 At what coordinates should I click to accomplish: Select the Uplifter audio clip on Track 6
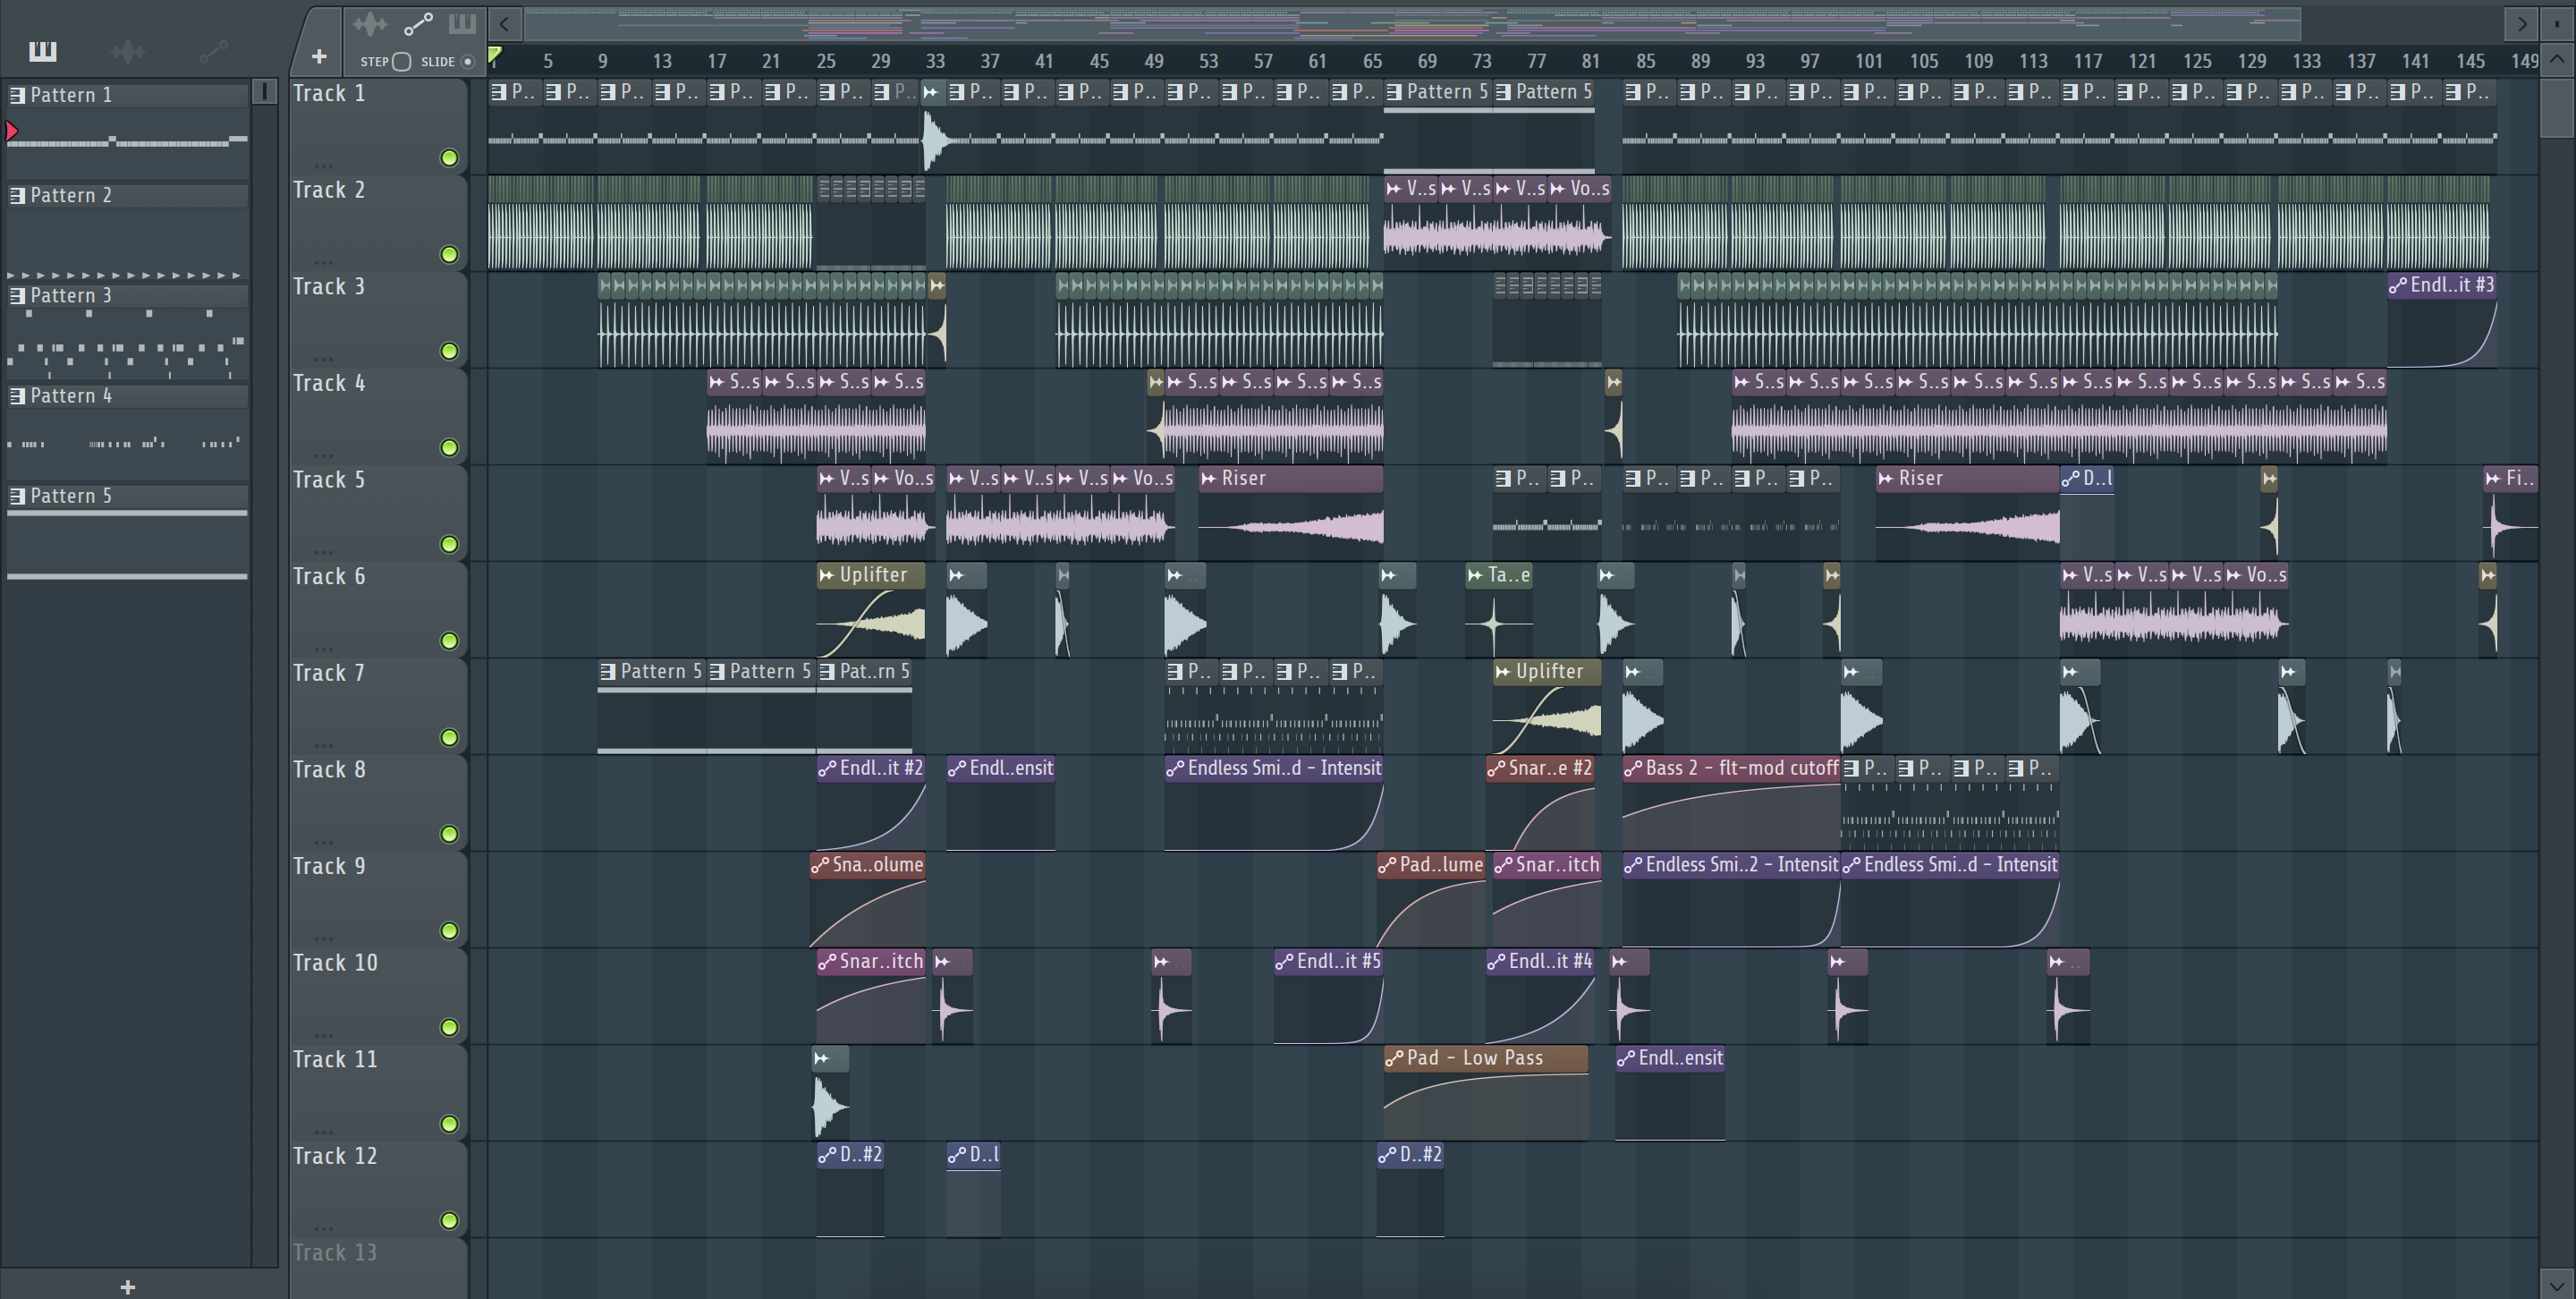871,610
